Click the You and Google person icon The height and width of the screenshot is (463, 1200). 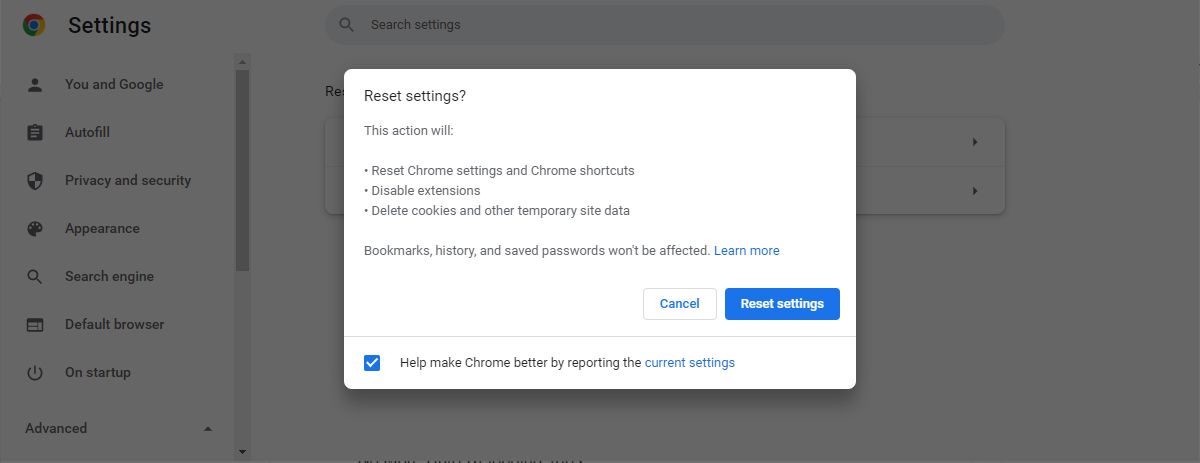(x=35, y=85)
